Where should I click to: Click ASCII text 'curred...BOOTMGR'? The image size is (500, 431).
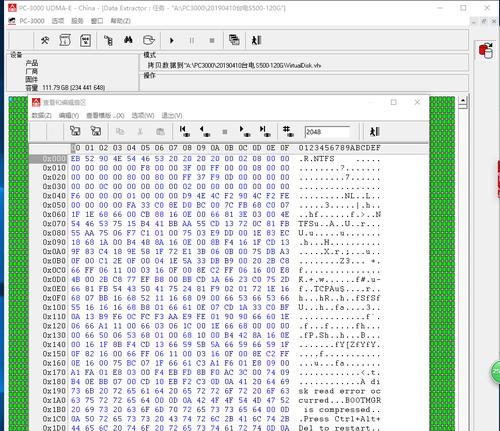[340, 400]
